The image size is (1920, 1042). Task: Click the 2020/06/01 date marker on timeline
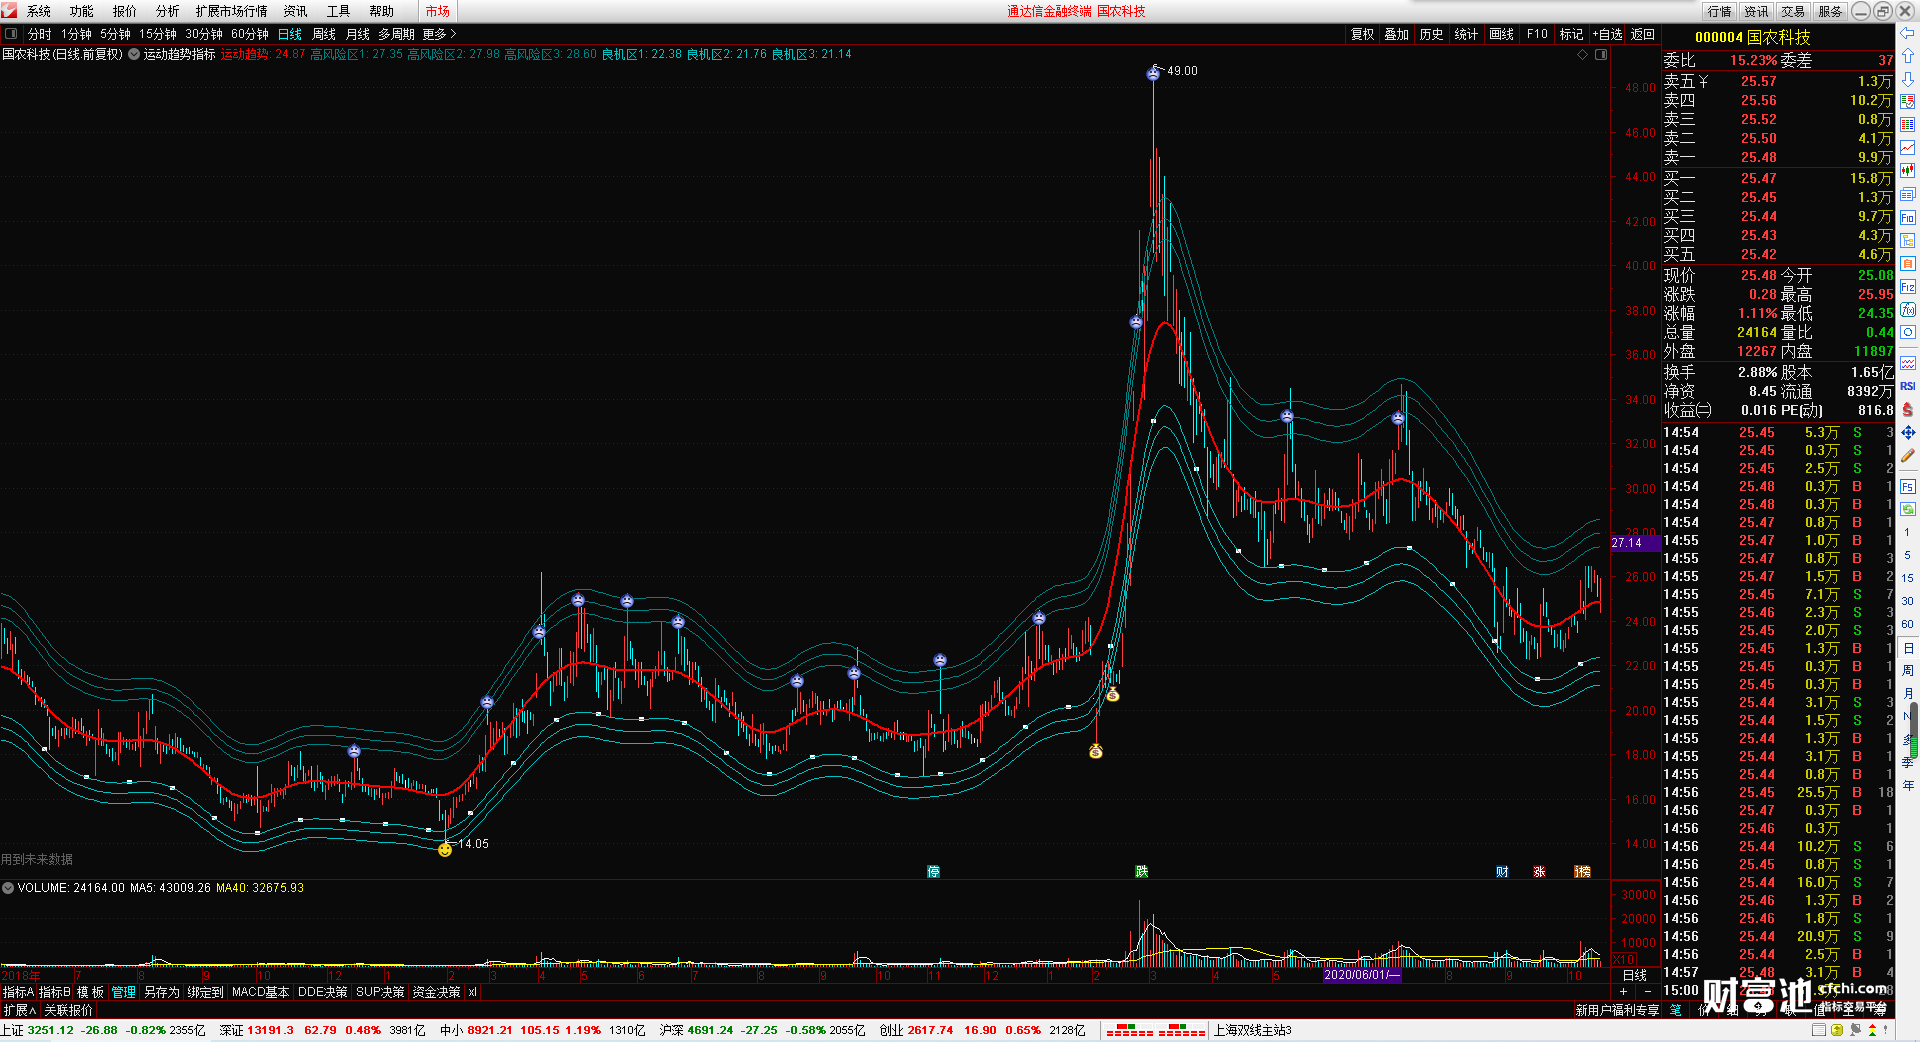[x=1361, y=975]
